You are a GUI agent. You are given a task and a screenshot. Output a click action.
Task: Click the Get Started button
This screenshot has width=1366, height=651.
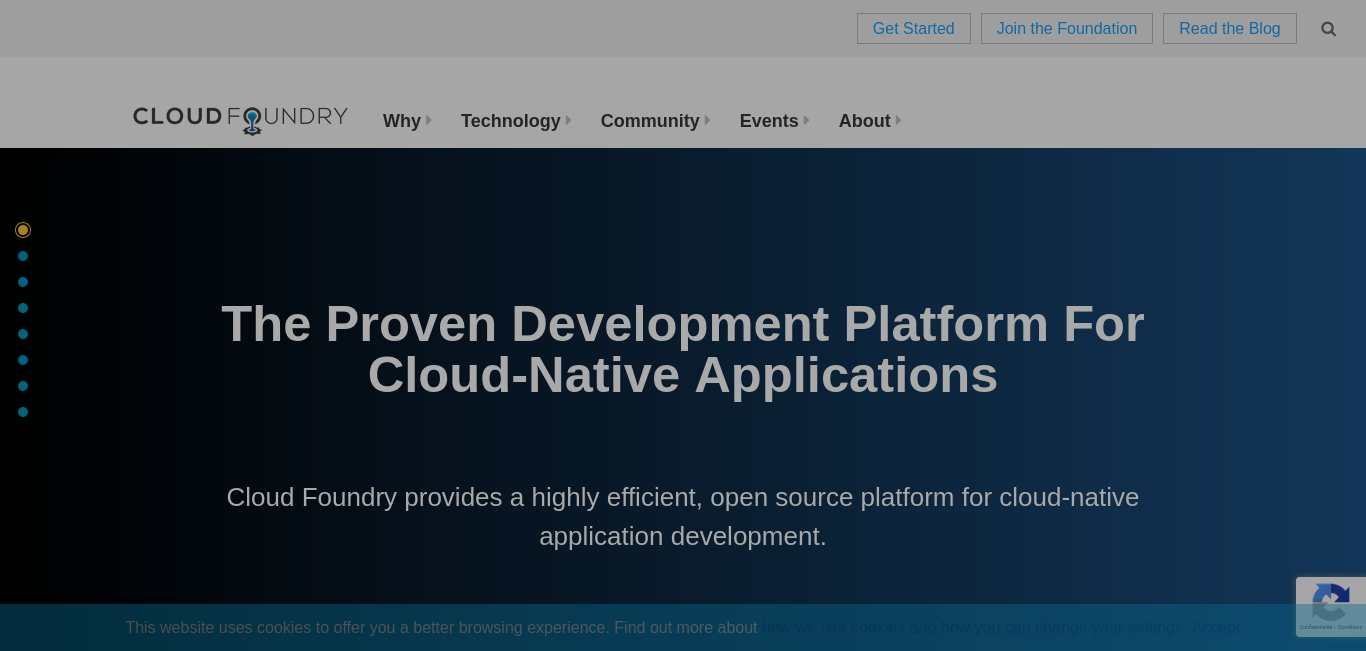(914, 29)
